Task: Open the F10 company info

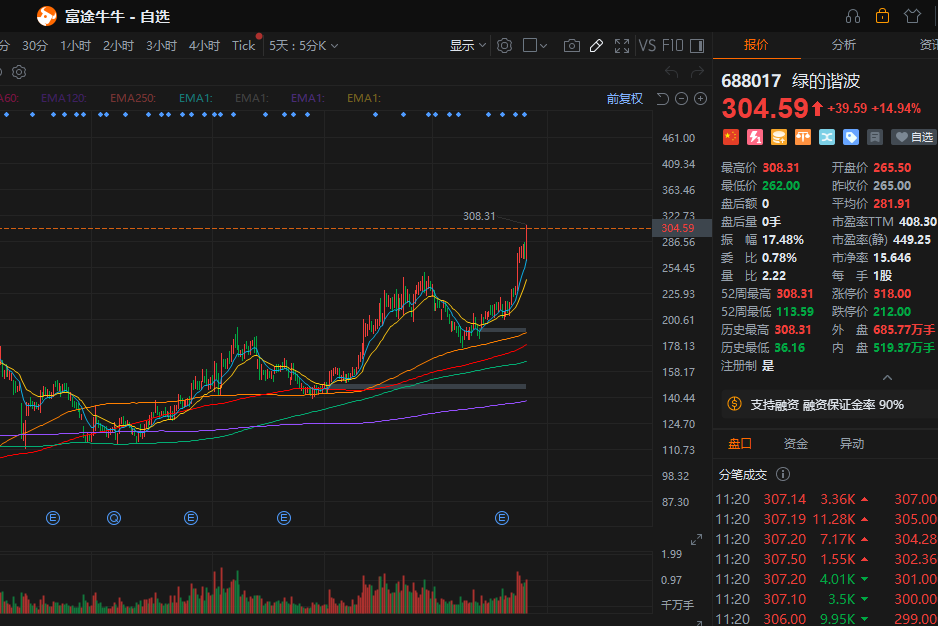Action: tap(672, 45)
